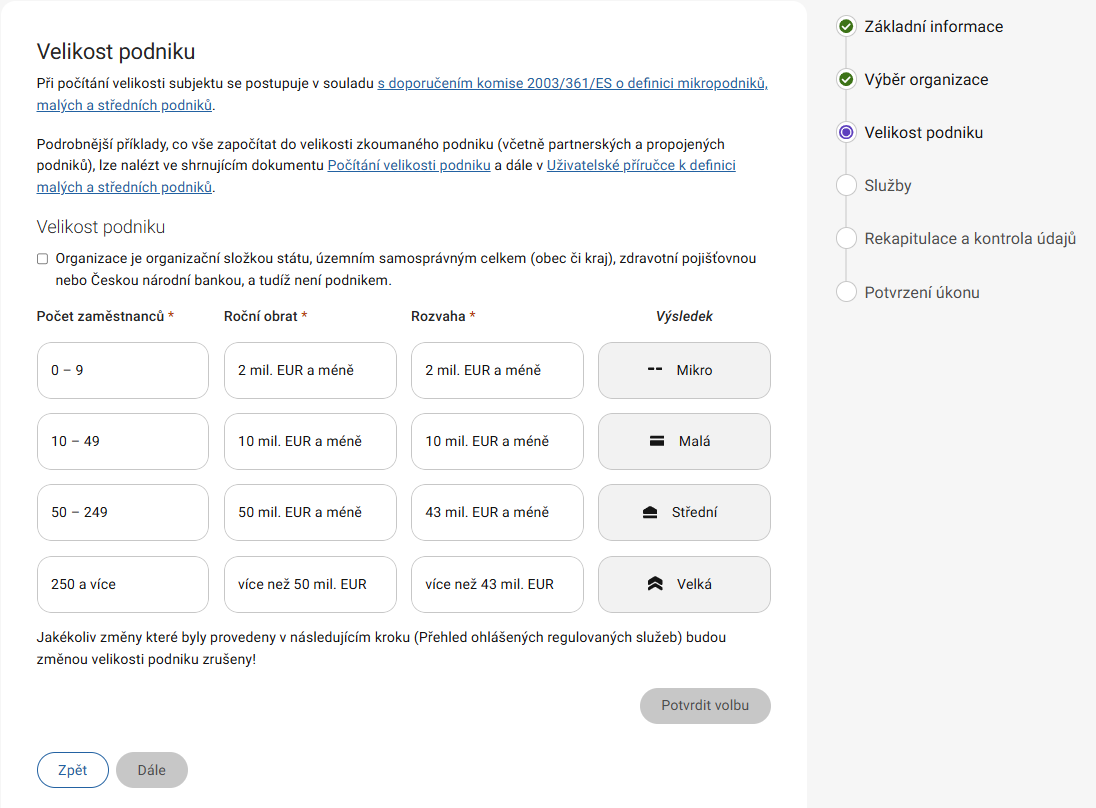Click the Dále button
The width and height of the screenshot is (1096, 808).
[151, 770]
